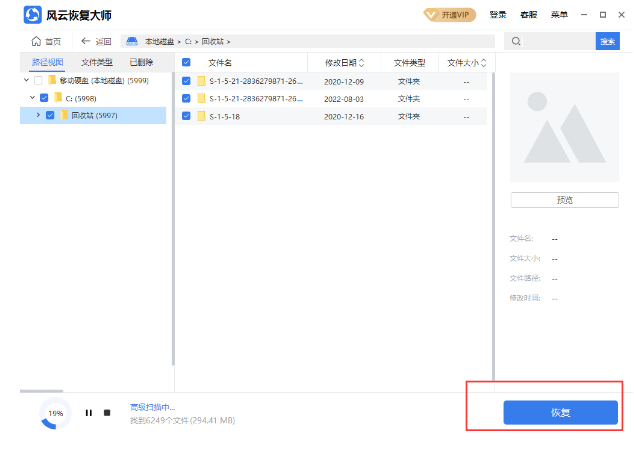The width and height of the screenshot is (634, 452).
Task: Click the 19% scan progress ring
Action: point(56,413)
